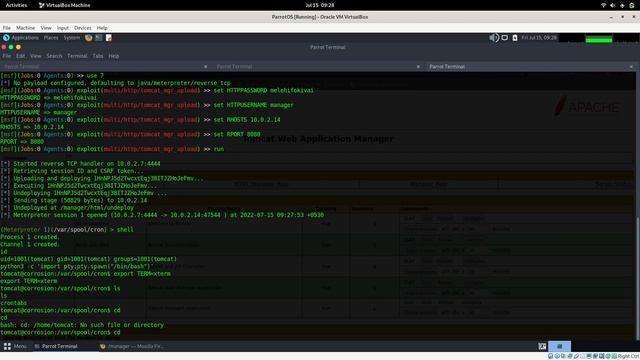The height and width of the screenshot is (360, 640).
Task: Open the guest Menu button in bottom panel
Action: [15, 346]
